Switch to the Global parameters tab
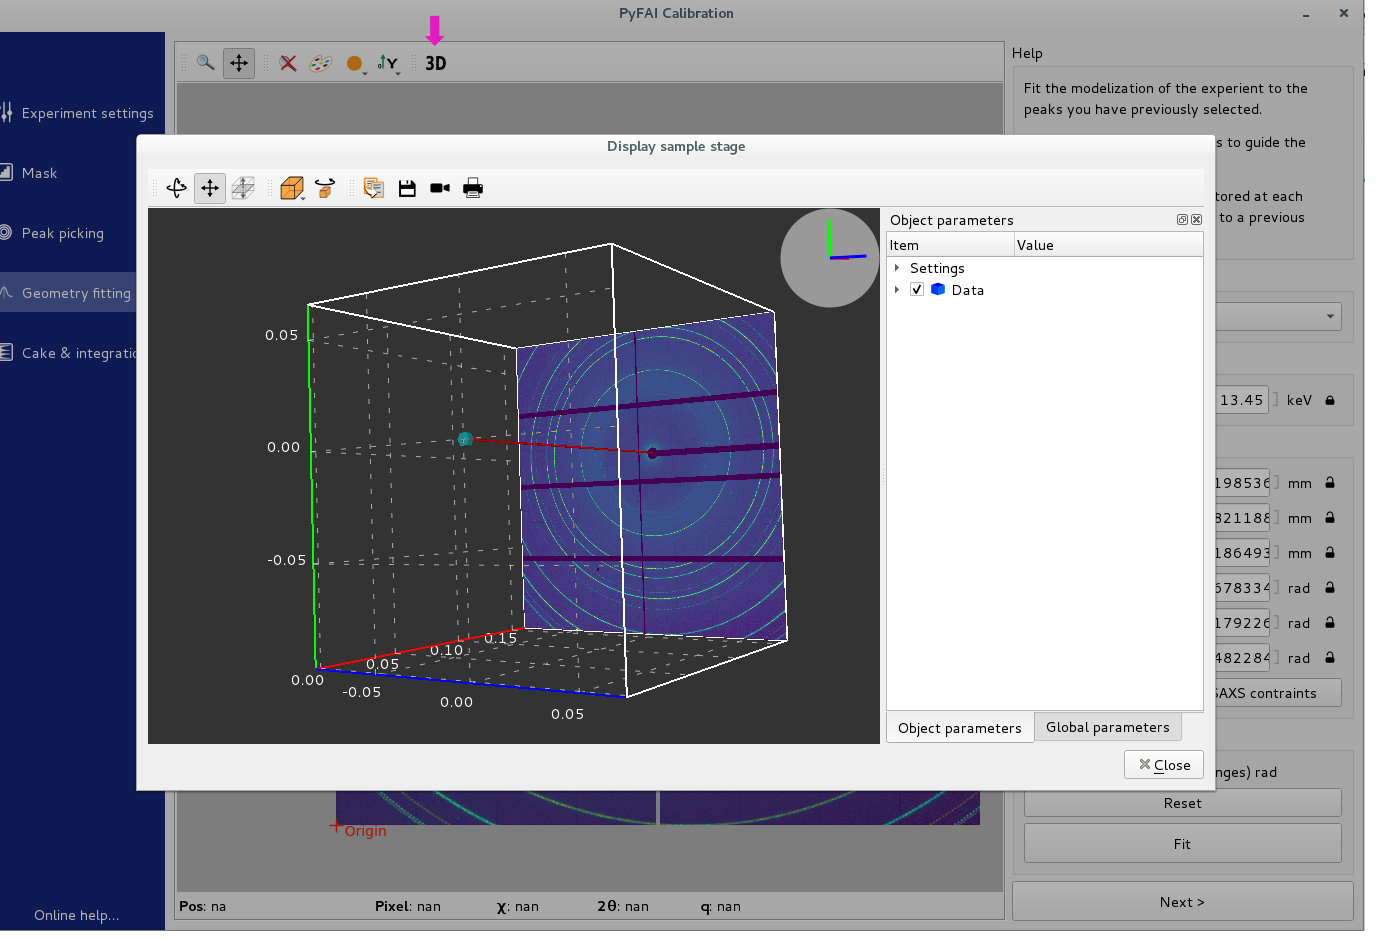This screenshot has height=938, width=1376. pyautogui.click(x=1107, y=727)
